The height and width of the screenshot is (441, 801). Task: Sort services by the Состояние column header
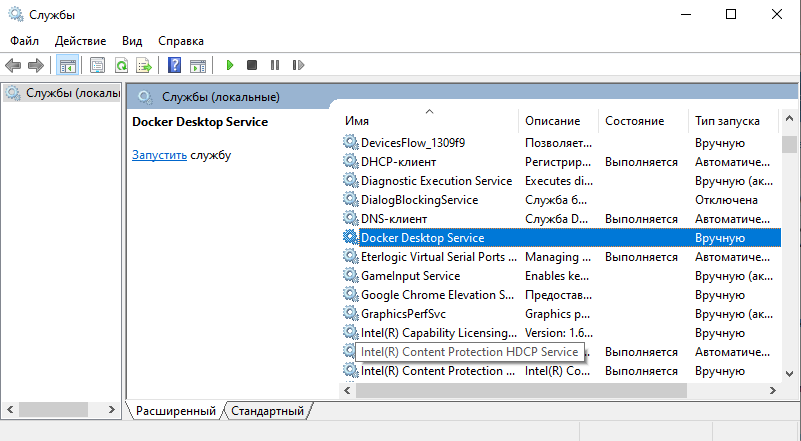click(634, 121)
